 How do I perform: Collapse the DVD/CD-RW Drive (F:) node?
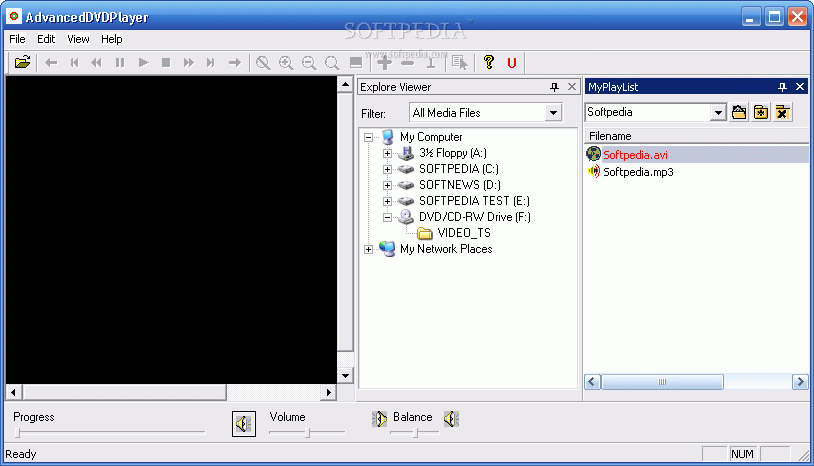pyautogui.click(x=387, y=217)
